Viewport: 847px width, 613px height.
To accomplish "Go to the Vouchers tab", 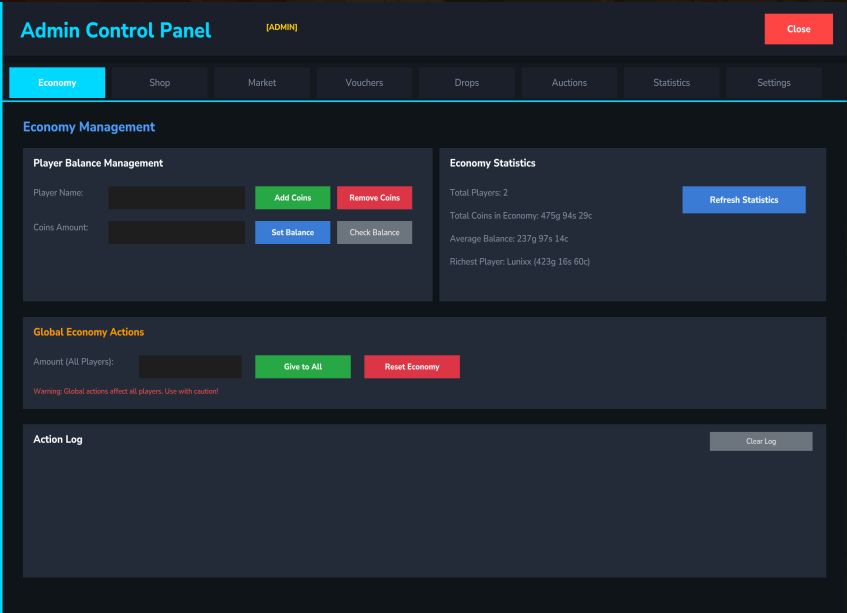I will tap(364, 83).
